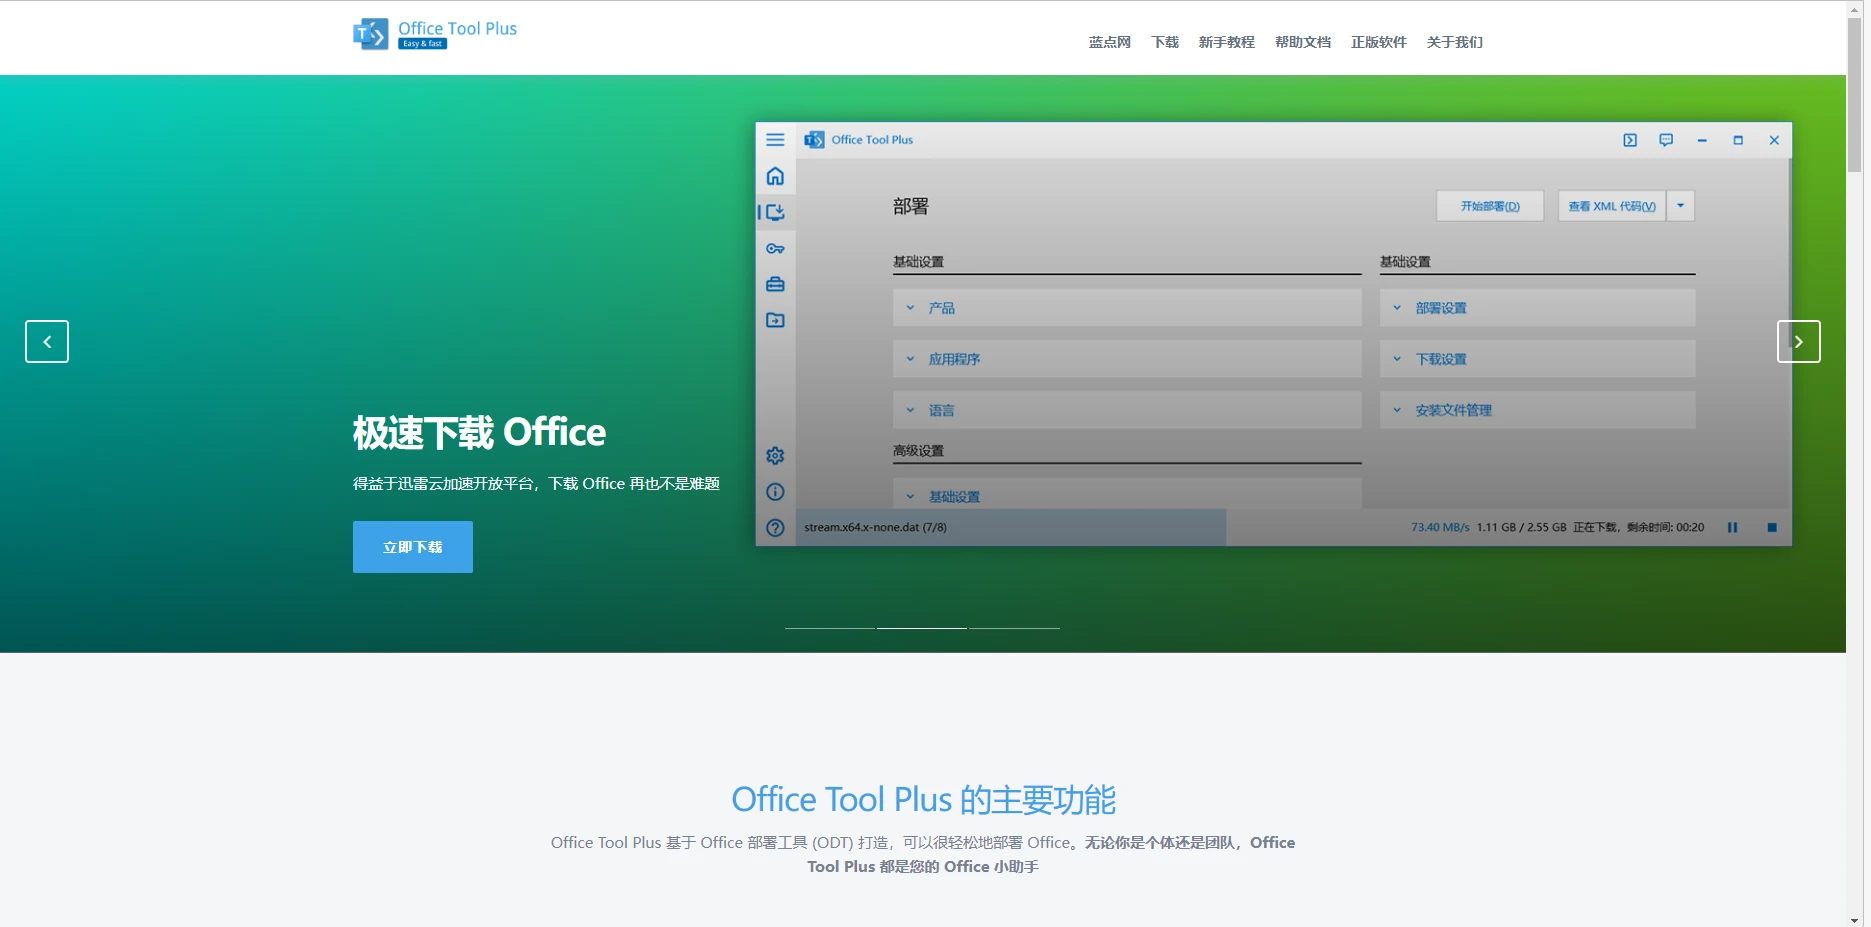Open the deploy icon in app sidebar
Image resolution: width=1871 pixels, height=927 pixels.
(x=775, y=212)
